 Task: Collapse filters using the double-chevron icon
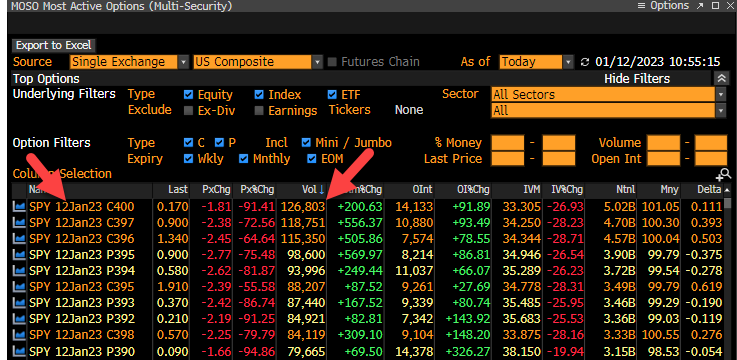click(x=721, y=78)
